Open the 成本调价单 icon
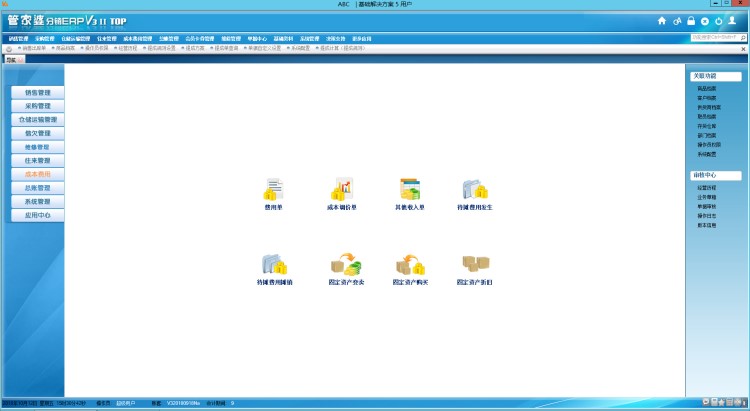 tap(342, 189)
